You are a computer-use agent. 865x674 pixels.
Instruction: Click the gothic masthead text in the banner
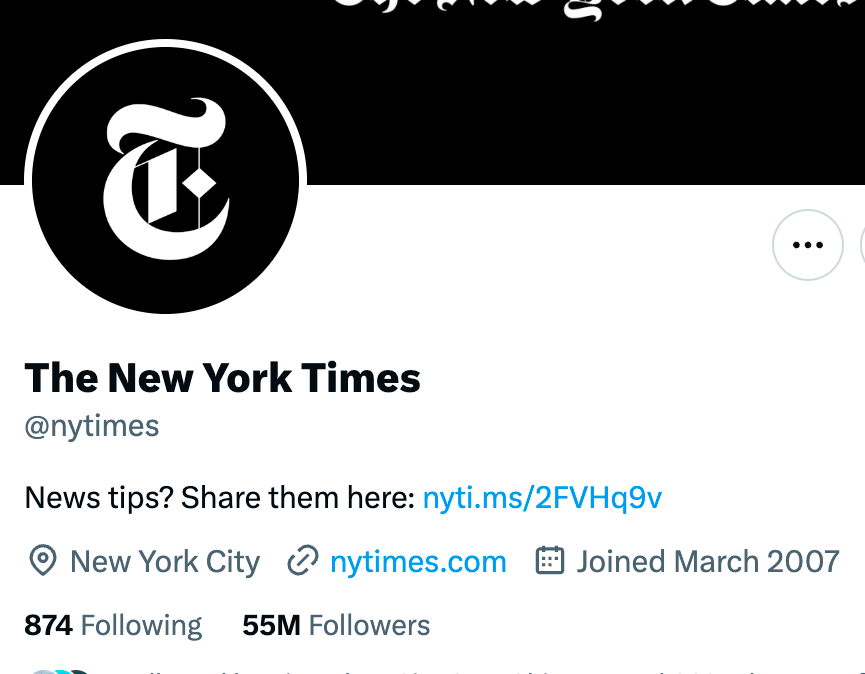click(598, 10)
